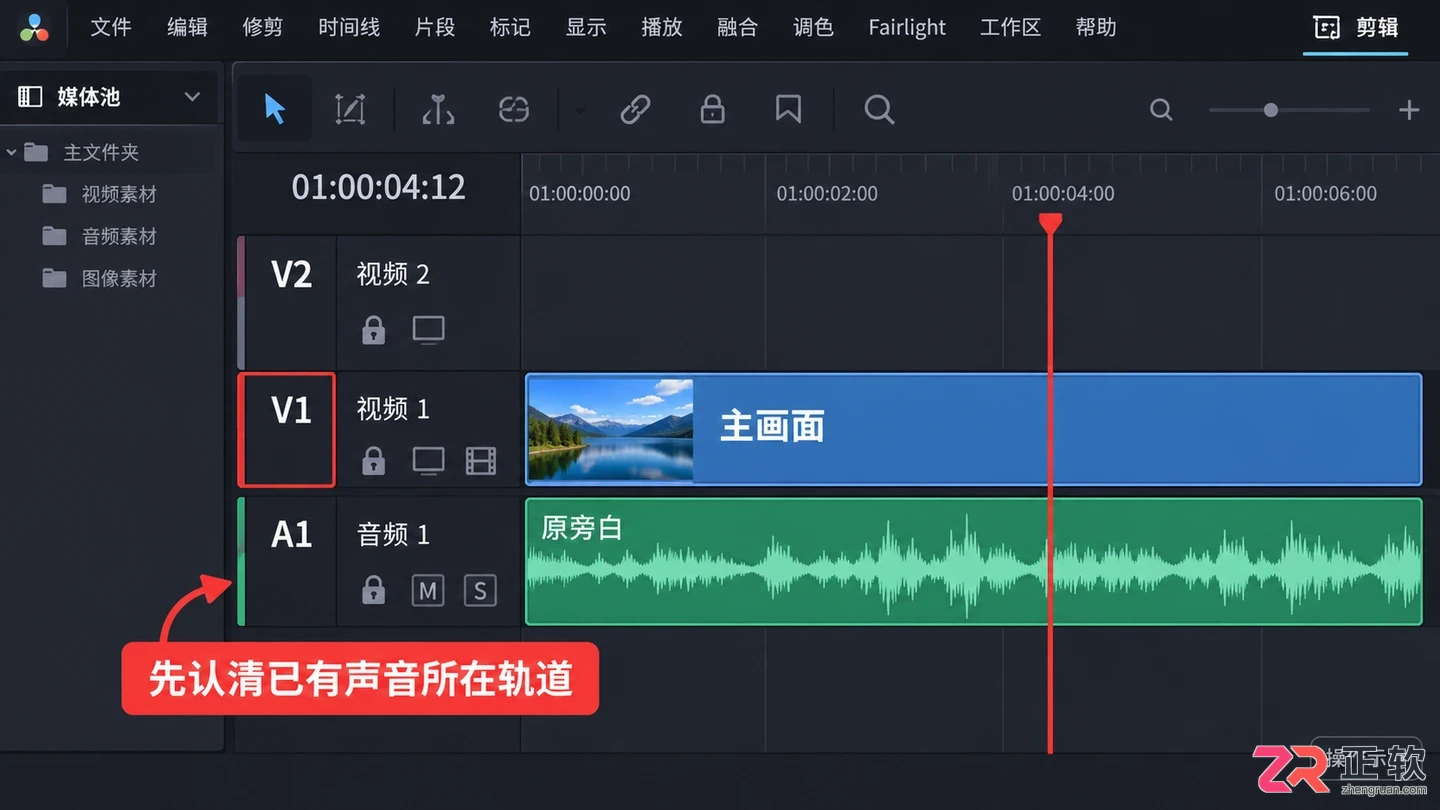Open the 标记 menu
The image size is (1440, 810).
pyautogui.click(x=510, y=27)
